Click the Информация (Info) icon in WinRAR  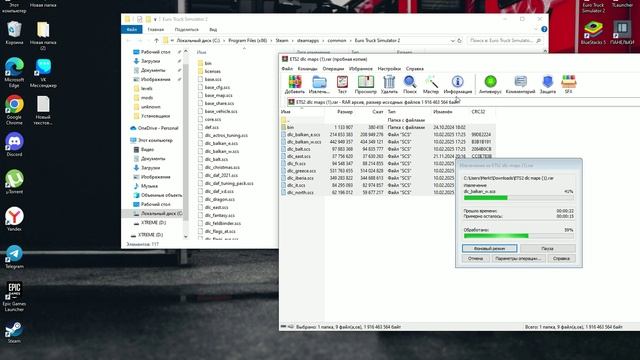(458, 84)
